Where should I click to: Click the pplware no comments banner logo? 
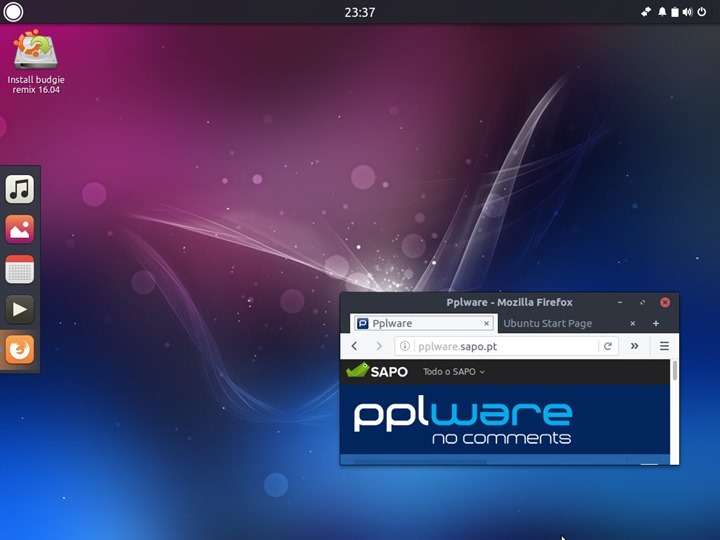[x=462, y=422]
